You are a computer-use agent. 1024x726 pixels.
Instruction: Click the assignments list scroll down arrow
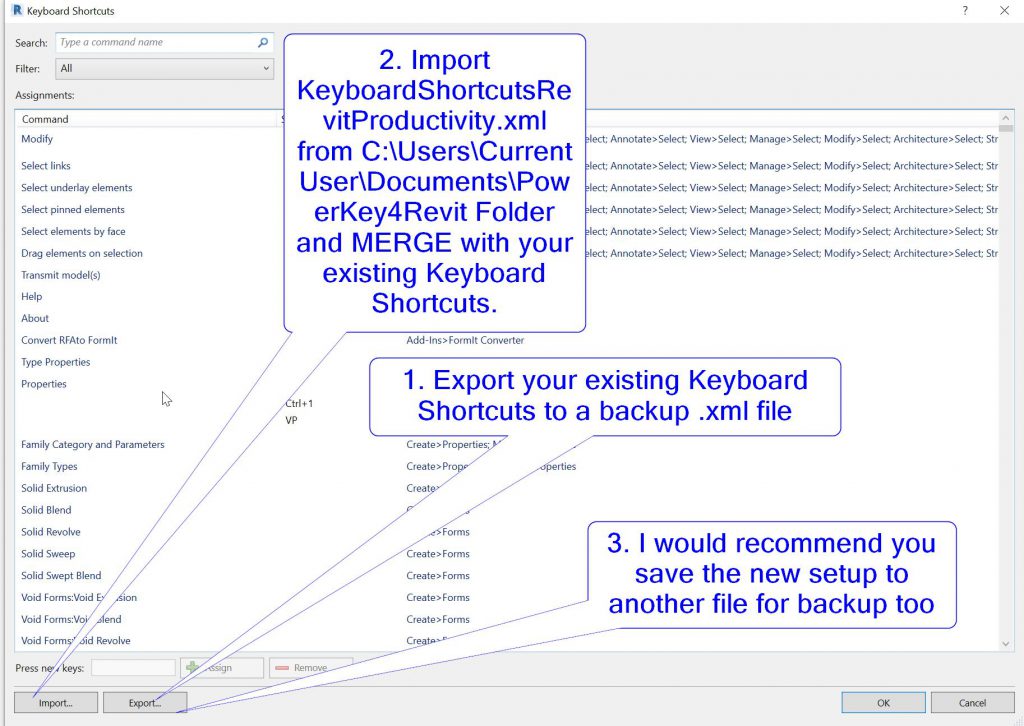[1005, 644]
